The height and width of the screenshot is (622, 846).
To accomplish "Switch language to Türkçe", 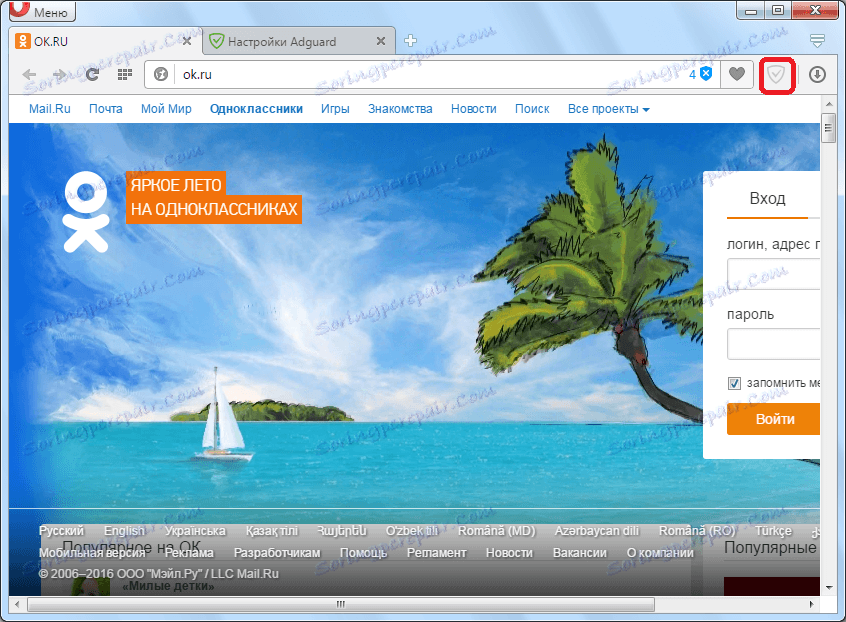I will [773, 531].
